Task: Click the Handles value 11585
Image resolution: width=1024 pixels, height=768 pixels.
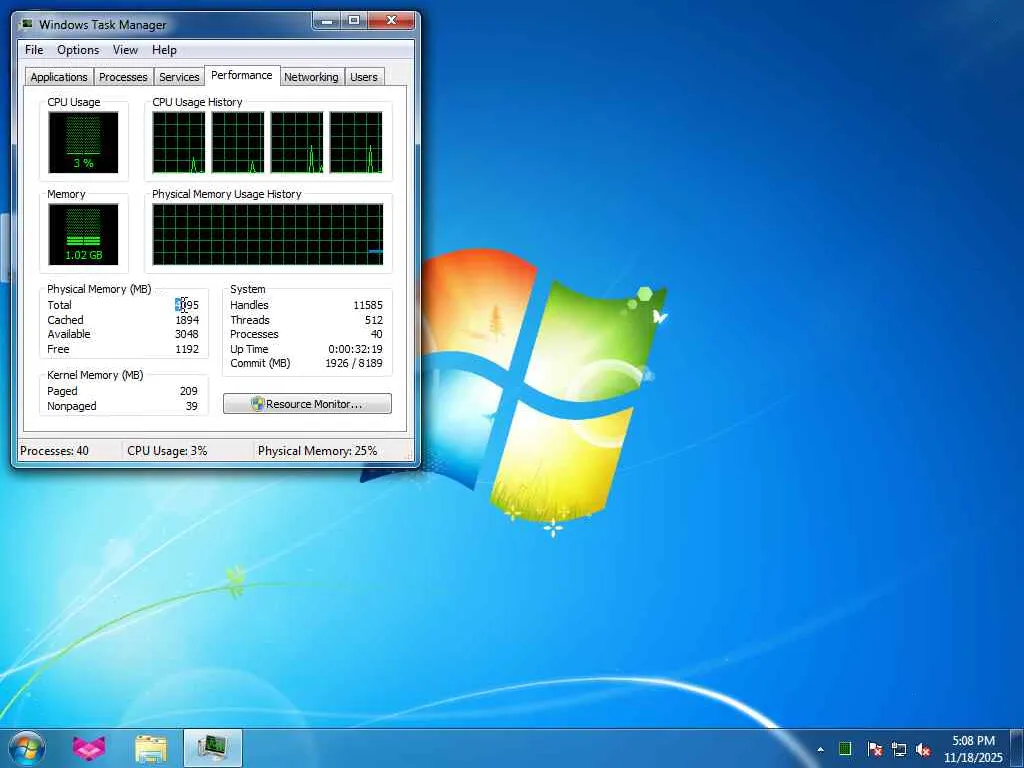Action: 368,305
